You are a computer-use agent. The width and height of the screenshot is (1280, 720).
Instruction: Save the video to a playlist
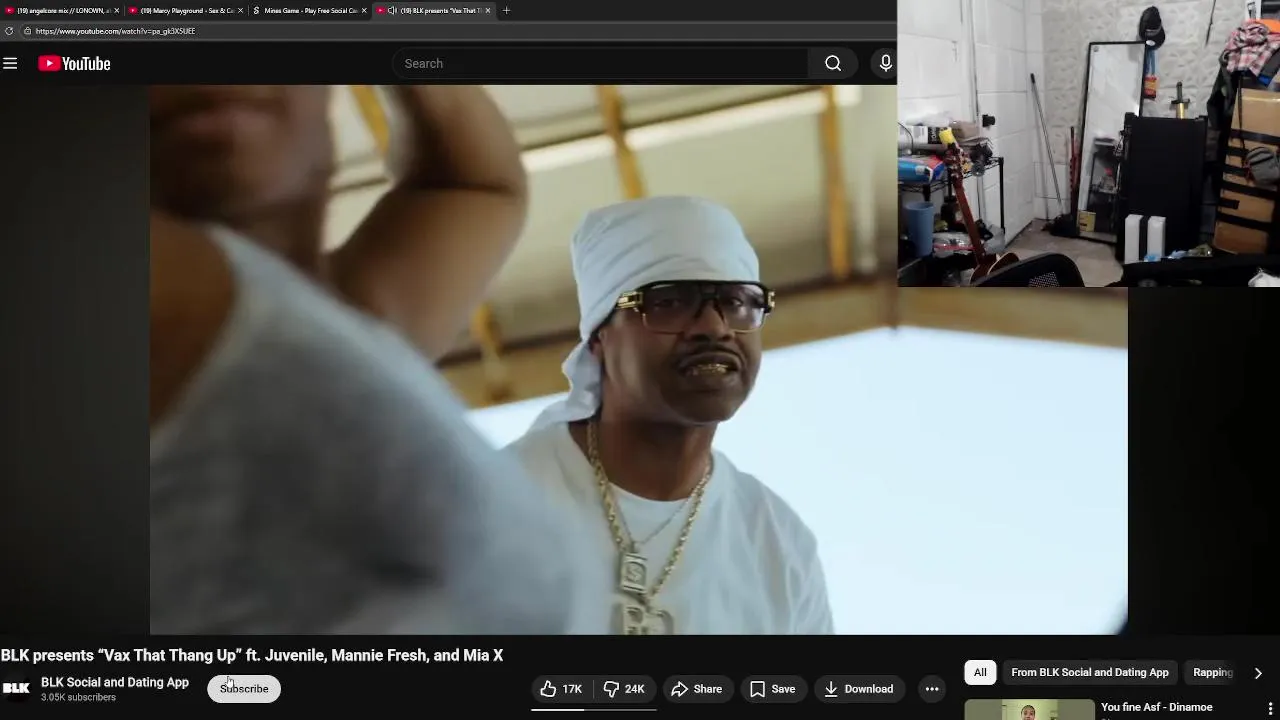click(773, 689)
